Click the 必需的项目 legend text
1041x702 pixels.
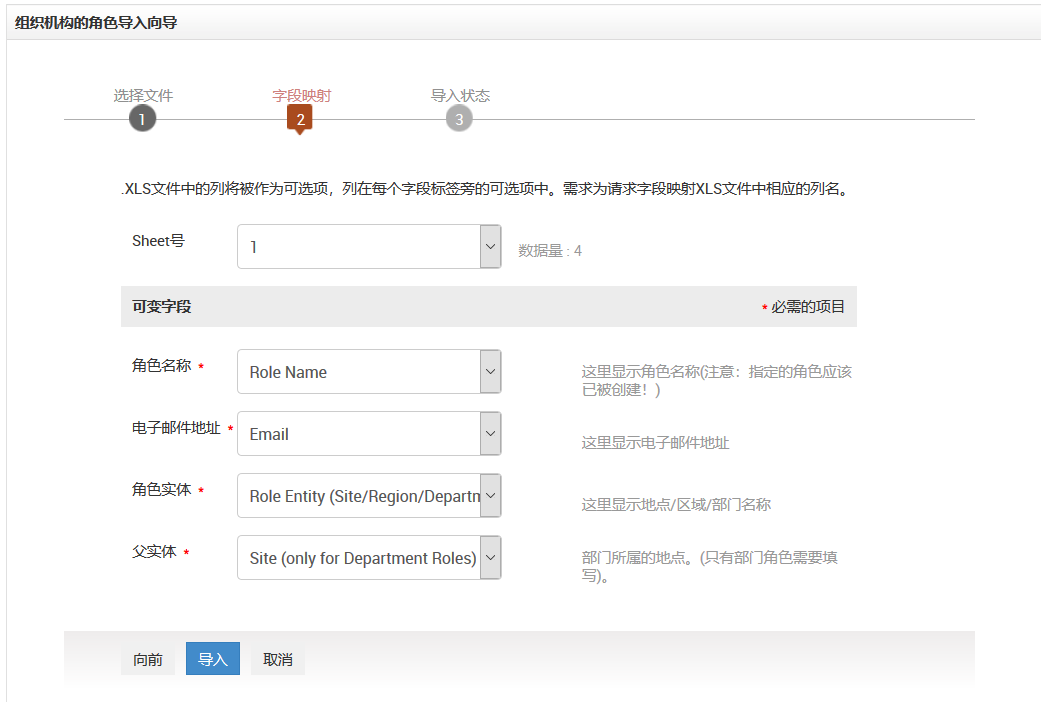807,307
